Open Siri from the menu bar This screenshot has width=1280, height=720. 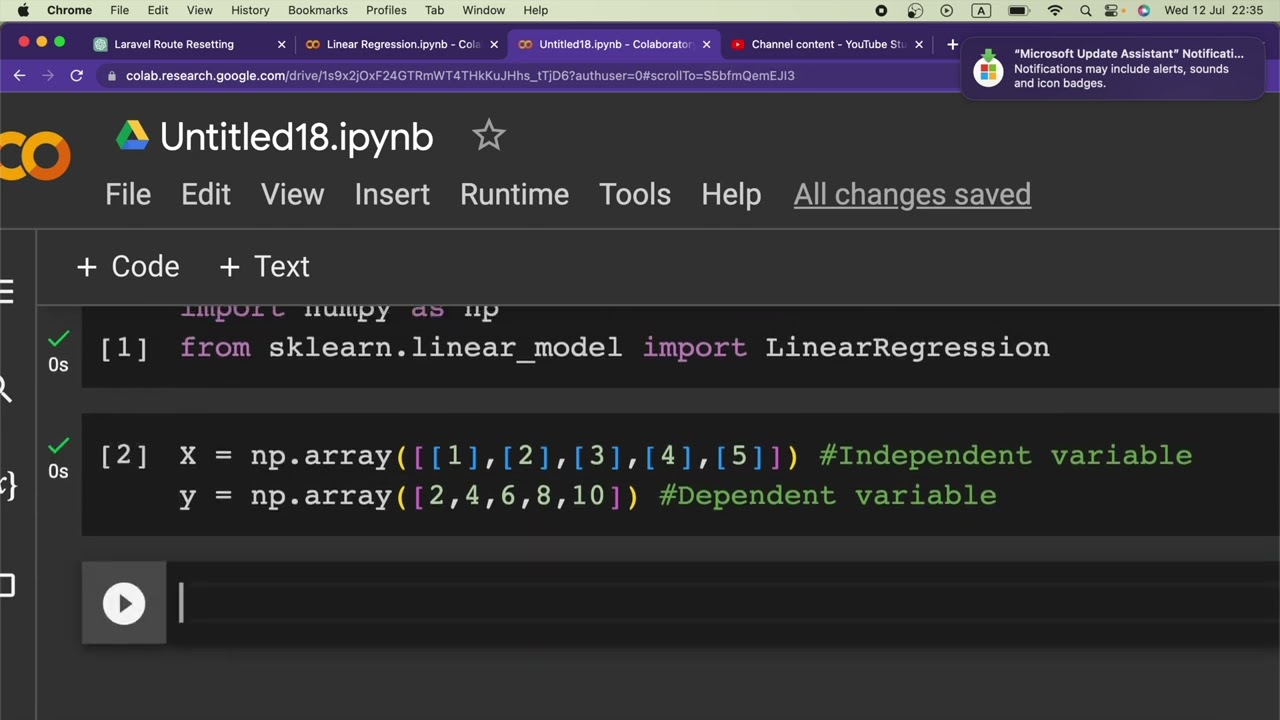1143,10
